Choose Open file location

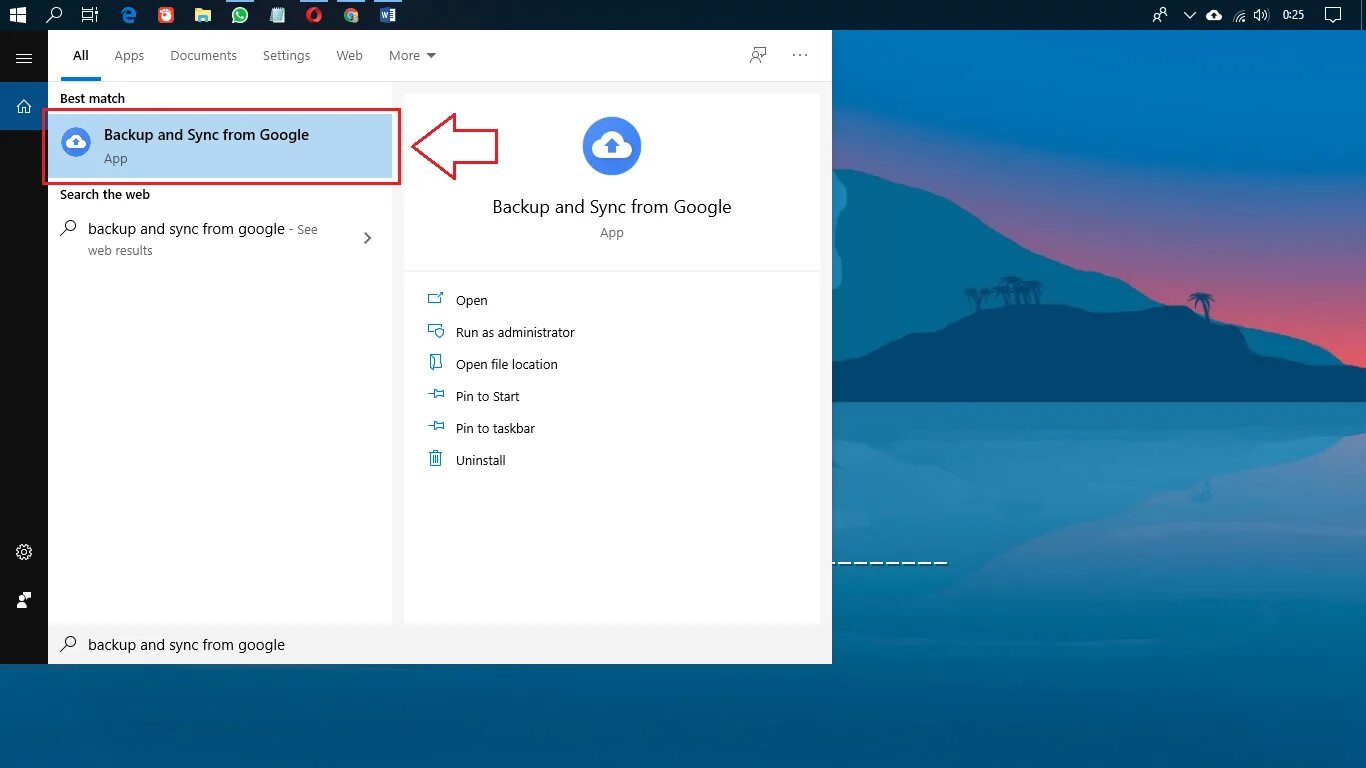coord(507,364)
